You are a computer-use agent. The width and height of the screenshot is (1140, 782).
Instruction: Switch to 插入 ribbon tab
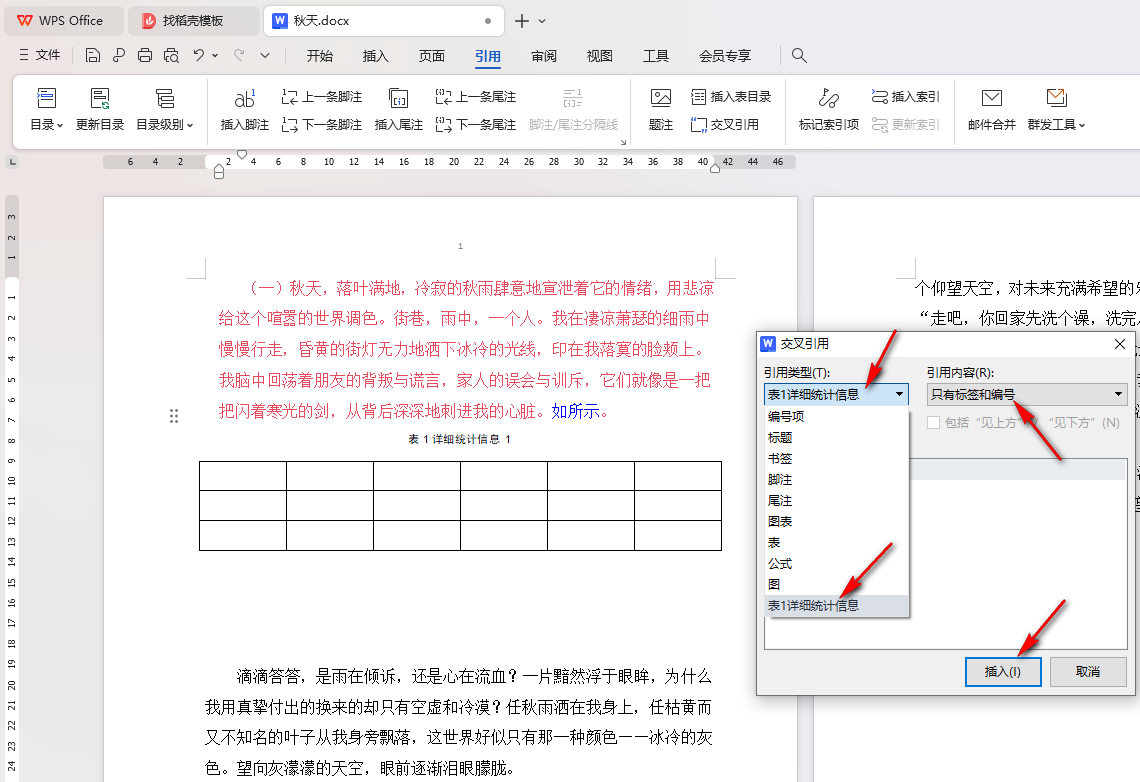(x=375, y=56)
